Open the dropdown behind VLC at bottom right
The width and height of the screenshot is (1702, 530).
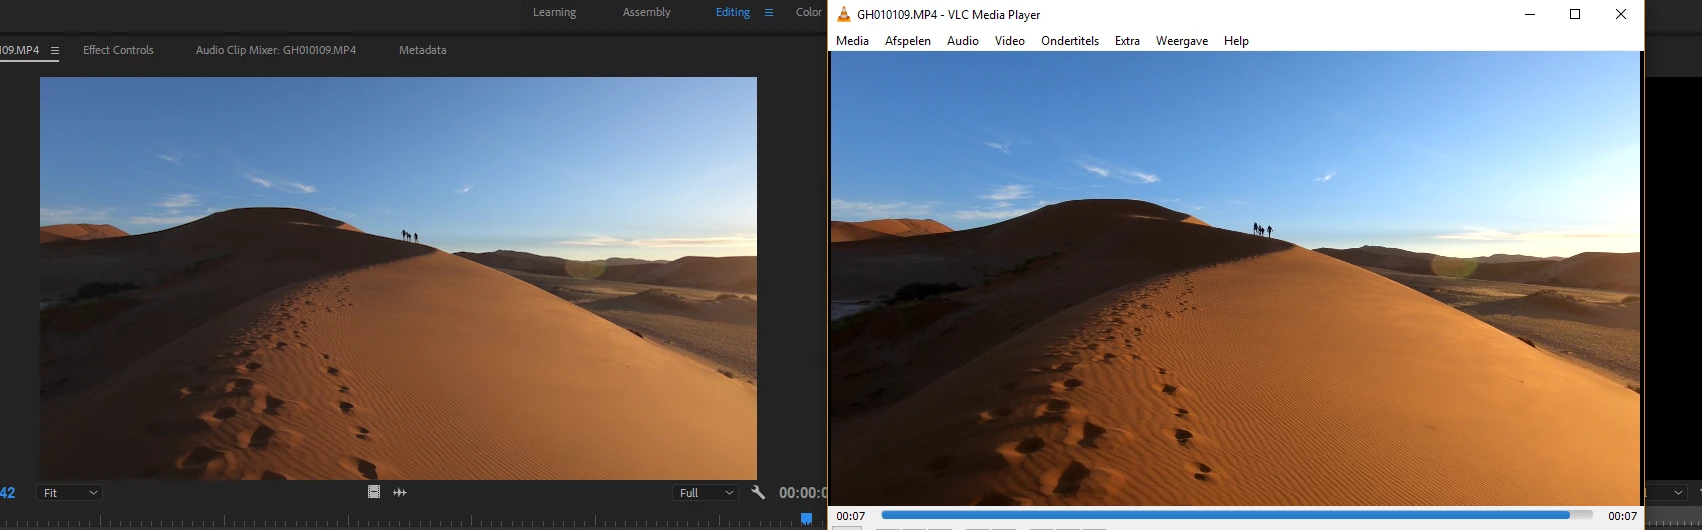(x=1668, y=492)
